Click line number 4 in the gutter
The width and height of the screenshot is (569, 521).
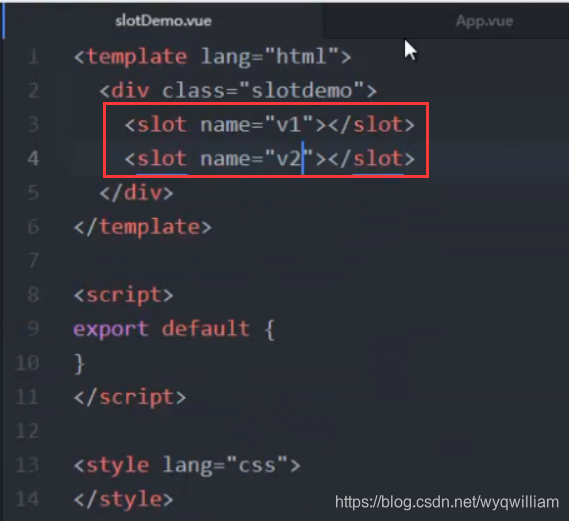click(x=33, y=159)
